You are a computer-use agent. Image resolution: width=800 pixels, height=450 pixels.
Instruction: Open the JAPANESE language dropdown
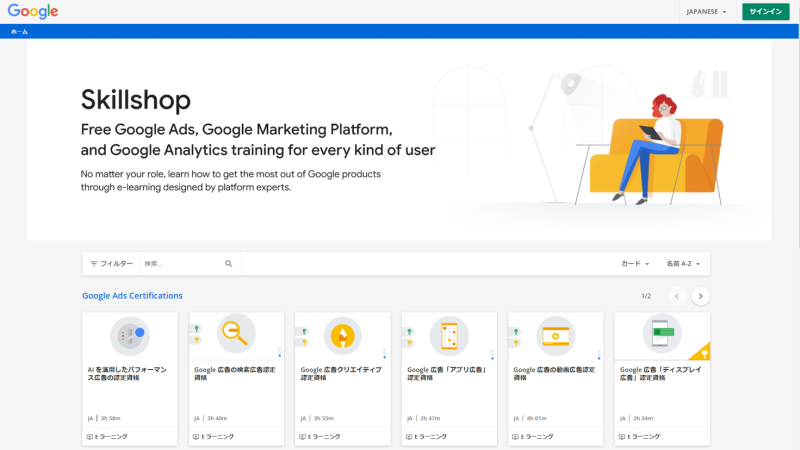706,12
